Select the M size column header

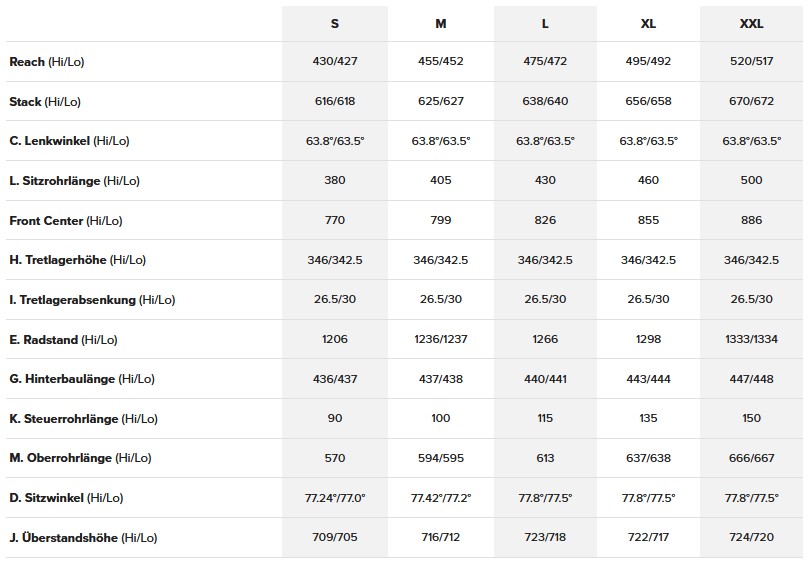[441, 24]
